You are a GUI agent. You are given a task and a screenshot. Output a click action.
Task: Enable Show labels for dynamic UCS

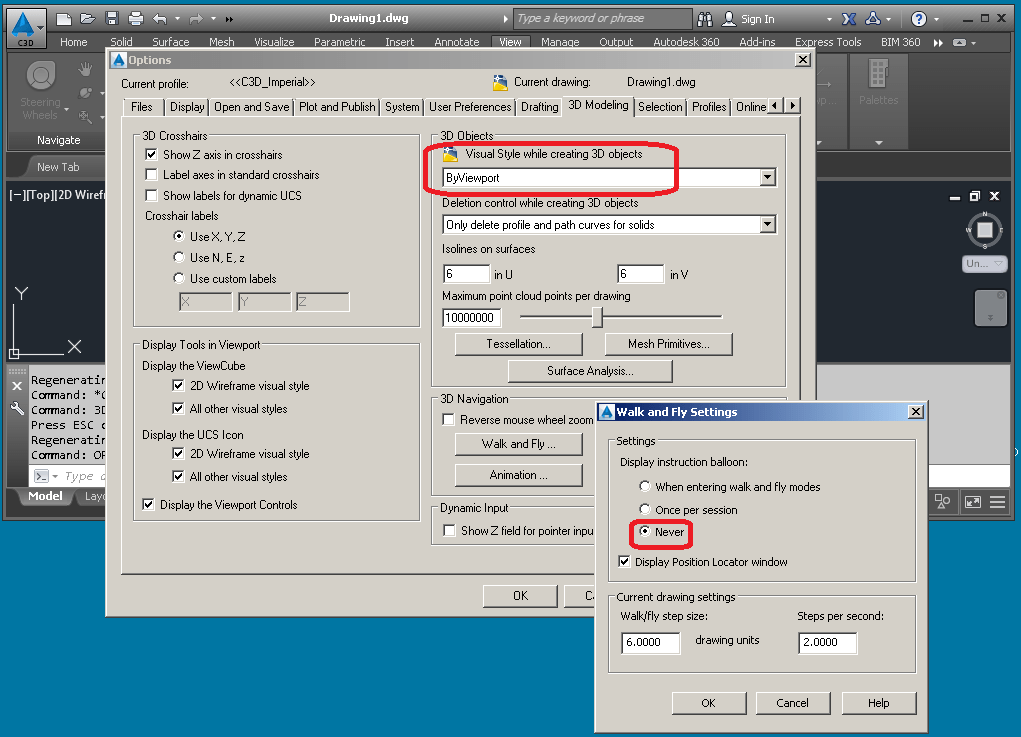(x=151, y=195)
